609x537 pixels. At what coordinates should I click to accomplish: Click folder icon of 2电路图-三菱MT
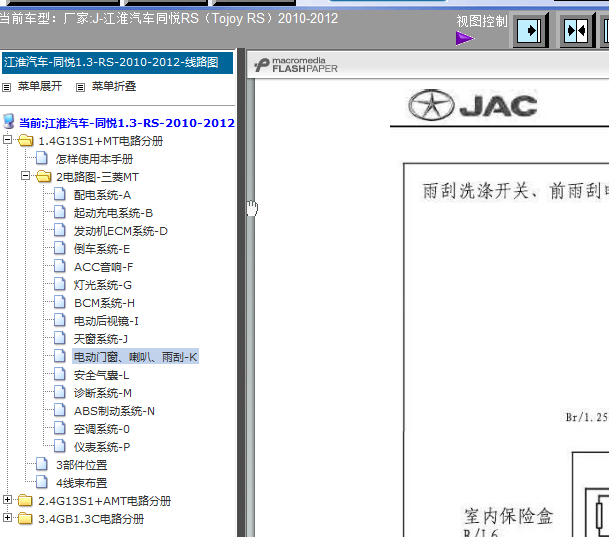coord(44,177)
